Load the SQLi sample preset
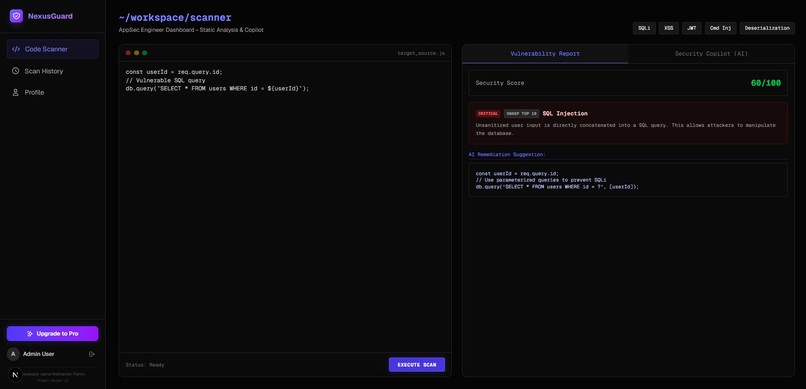This screenshot has height=389, width=806. [644, 28]
